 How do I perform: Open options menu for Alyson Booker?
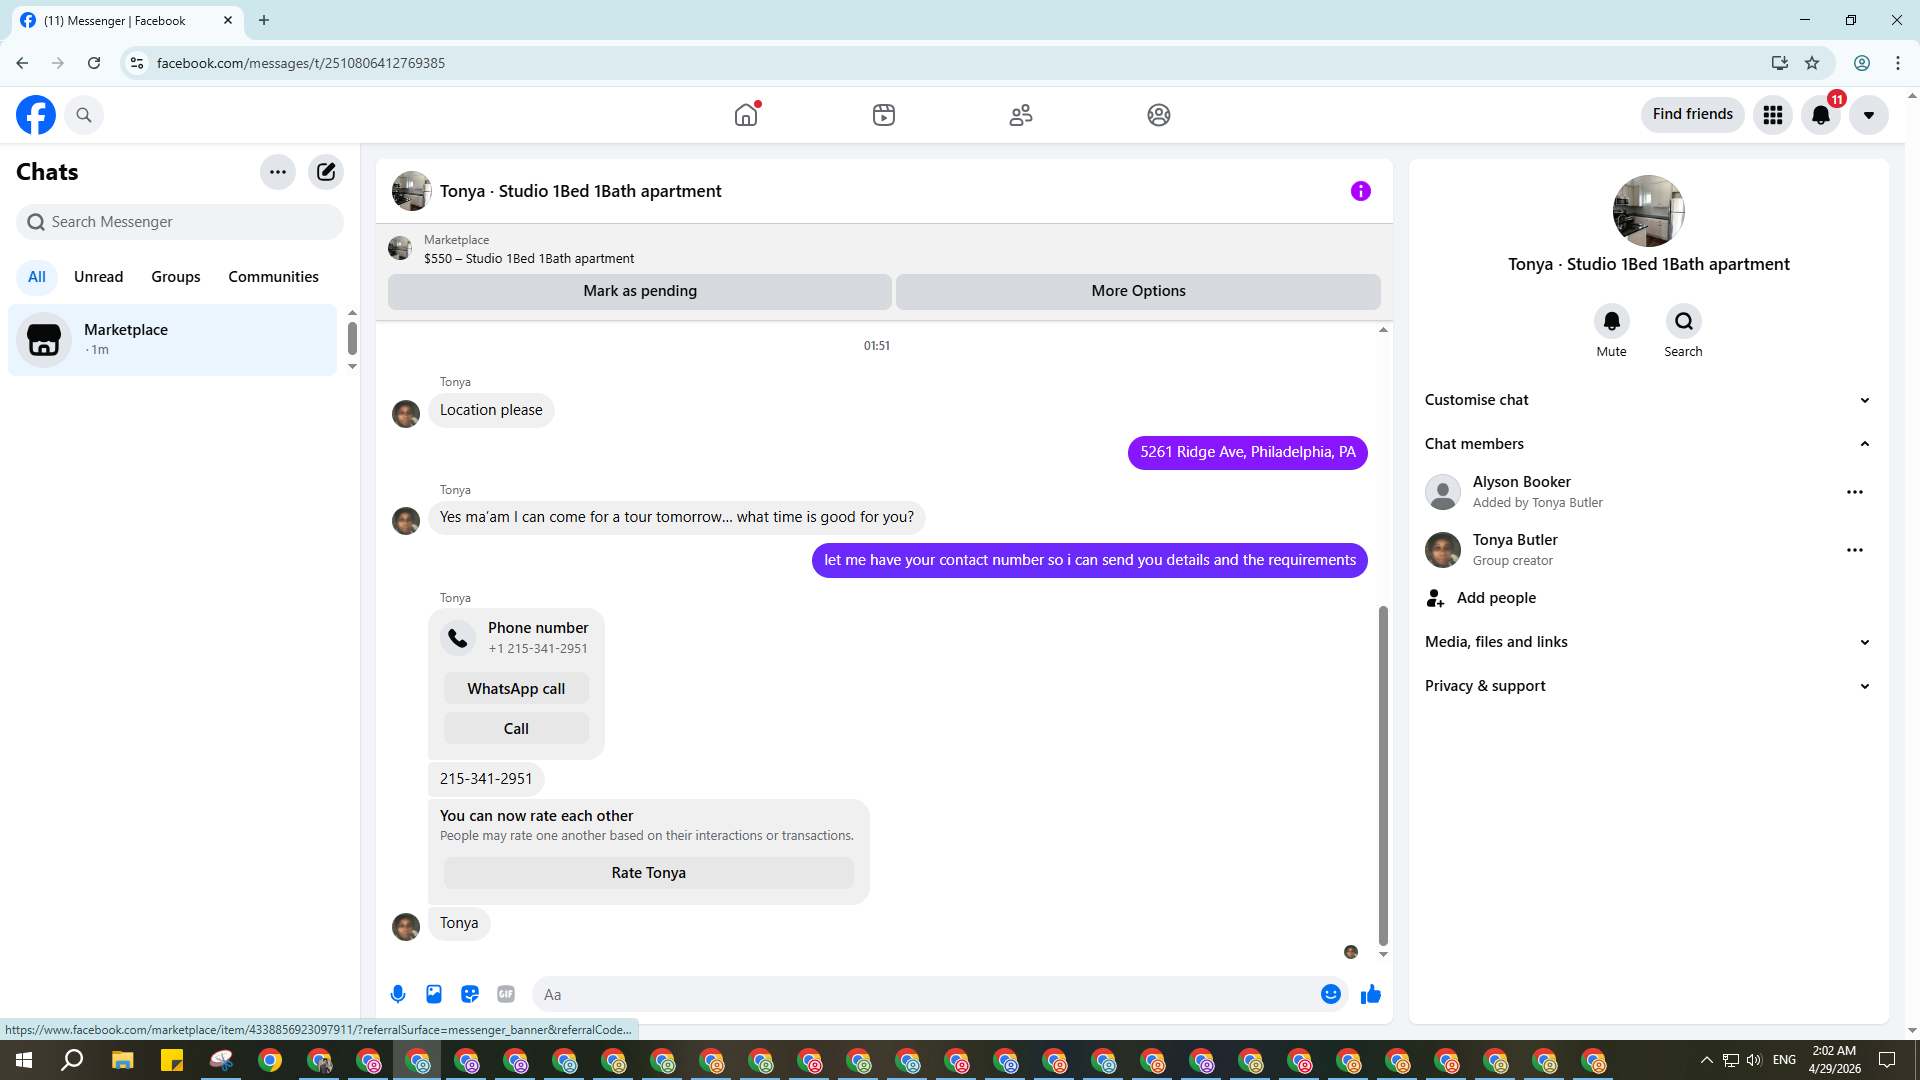tap(1855, 492)
